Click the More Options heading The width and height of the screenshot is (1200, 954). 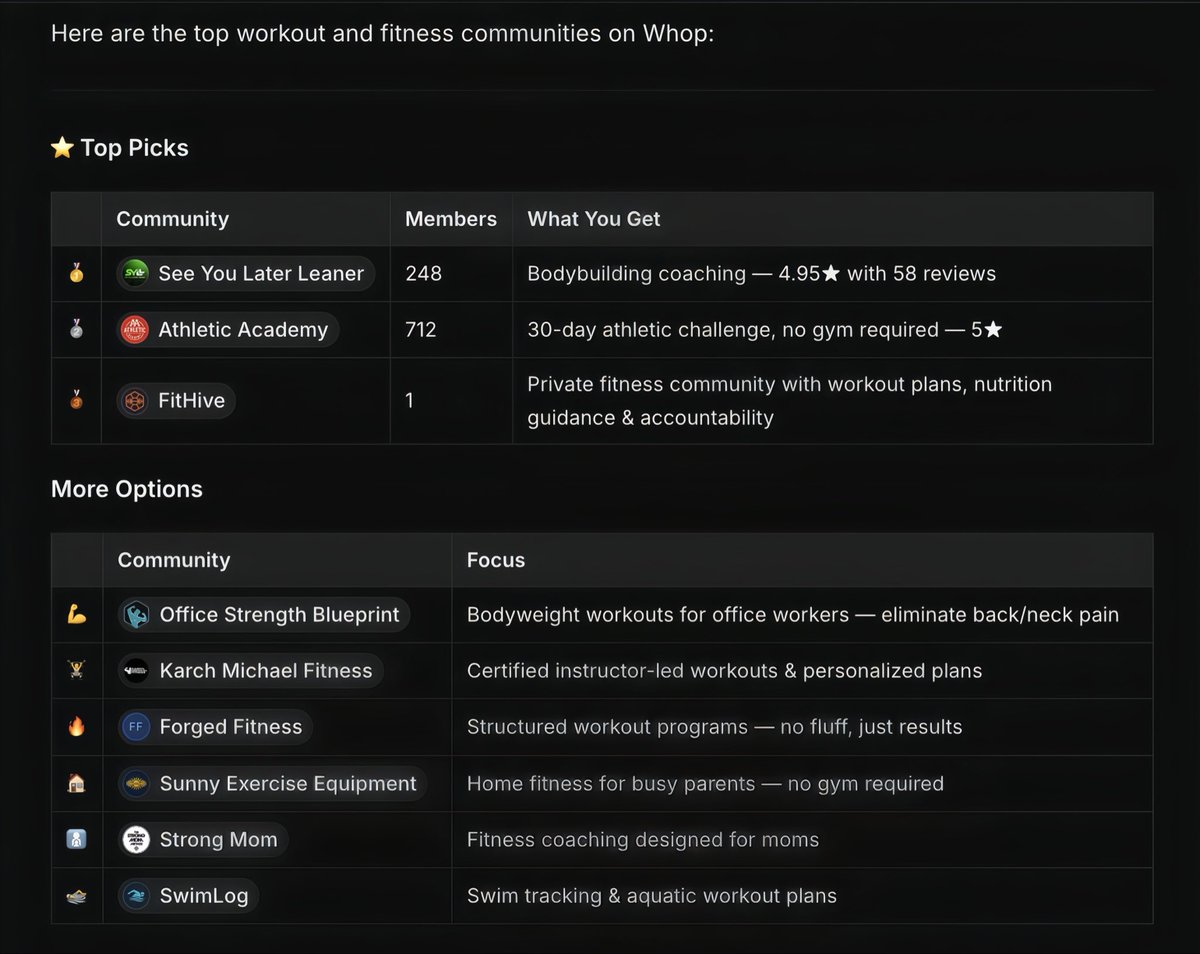[x=127, y=489]
